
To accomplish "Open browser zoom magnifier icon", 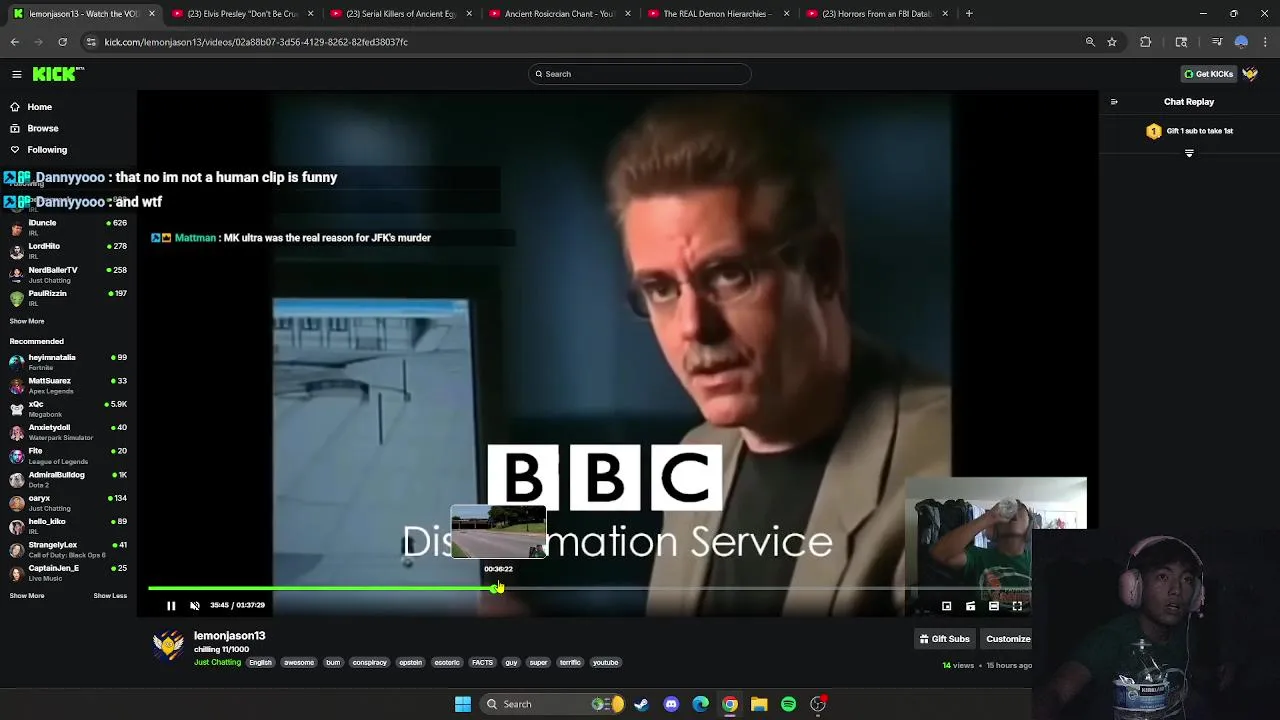I will [1090, 42].
